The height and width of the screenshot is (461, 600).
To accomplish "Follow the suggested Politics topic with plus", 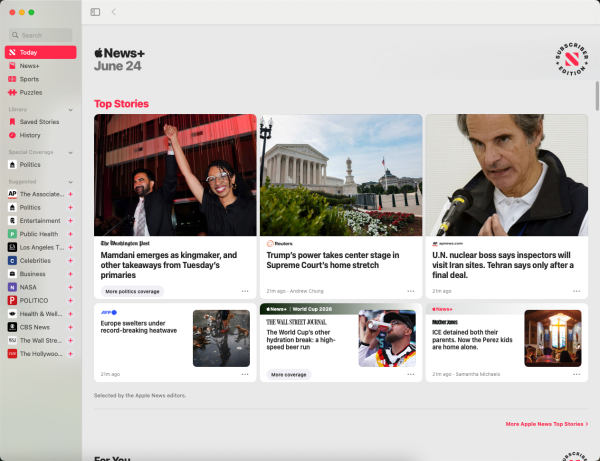I will pyautogui.click(x=70, y=208).
